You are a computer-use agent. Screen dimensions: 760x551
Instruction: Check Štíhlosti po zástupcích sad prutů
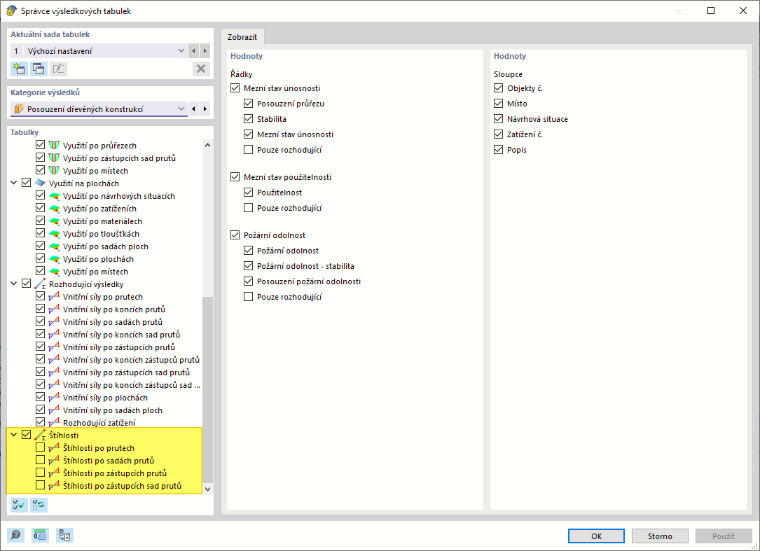pyautogui.click(x=40, y=485)
